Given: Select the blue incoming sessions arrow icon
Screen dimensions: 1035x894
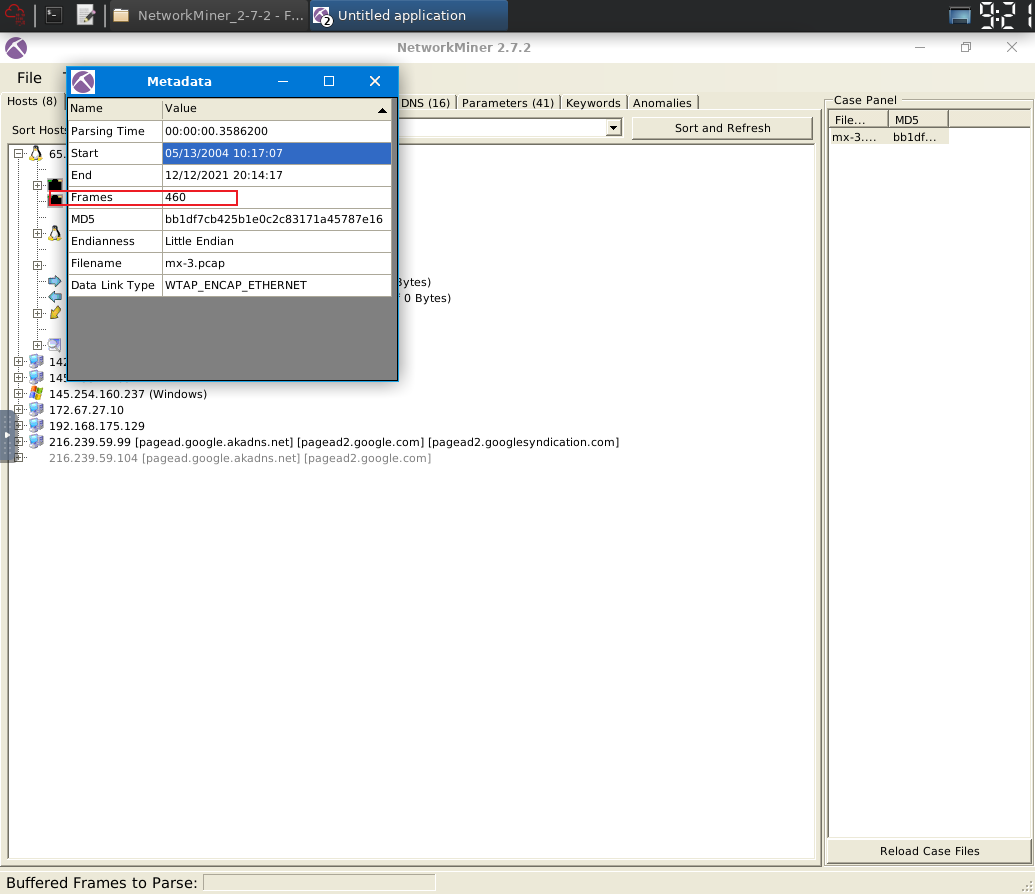Looking at the screenshot, I should pyautogui.click(x=55, y=297).
